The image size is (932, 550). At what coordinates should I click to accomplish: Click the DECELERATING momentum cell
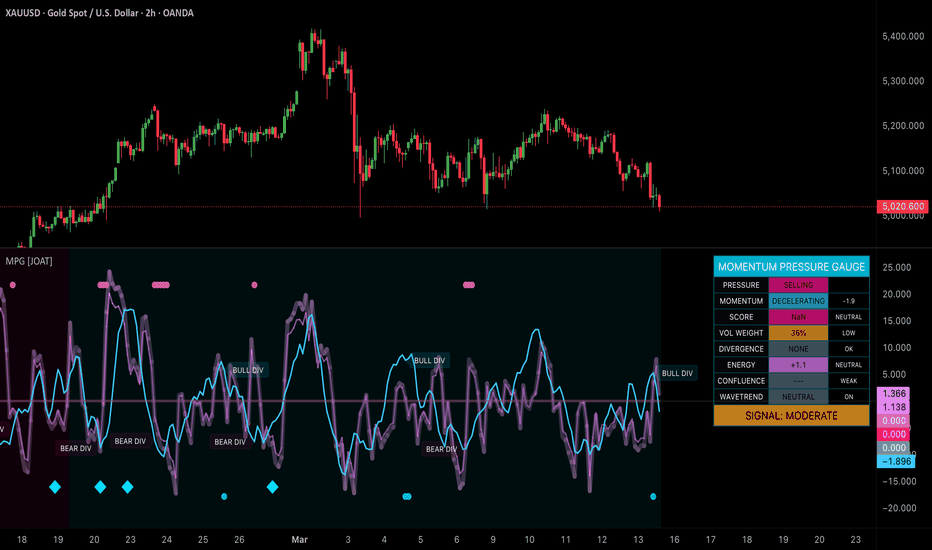pyautogui.click(x=798, y=301)
